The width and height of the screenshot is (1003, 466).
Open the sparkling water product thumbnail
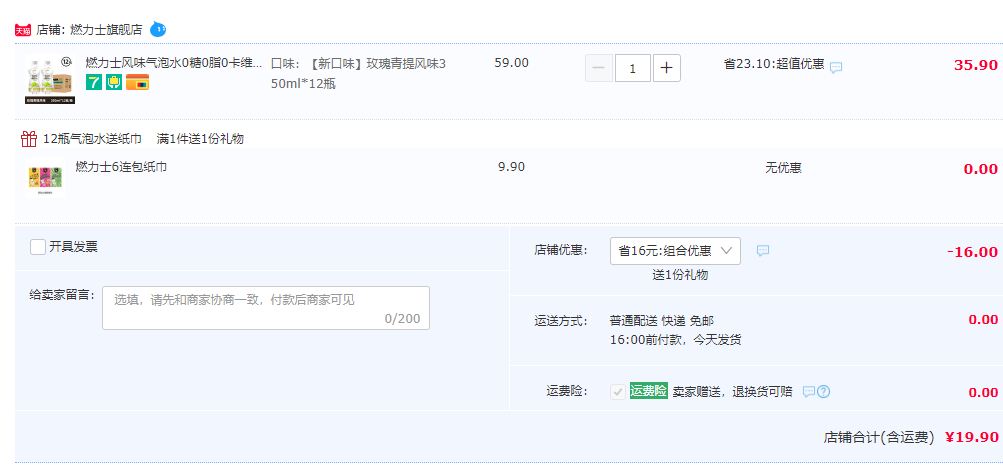(x=49, y=80)
